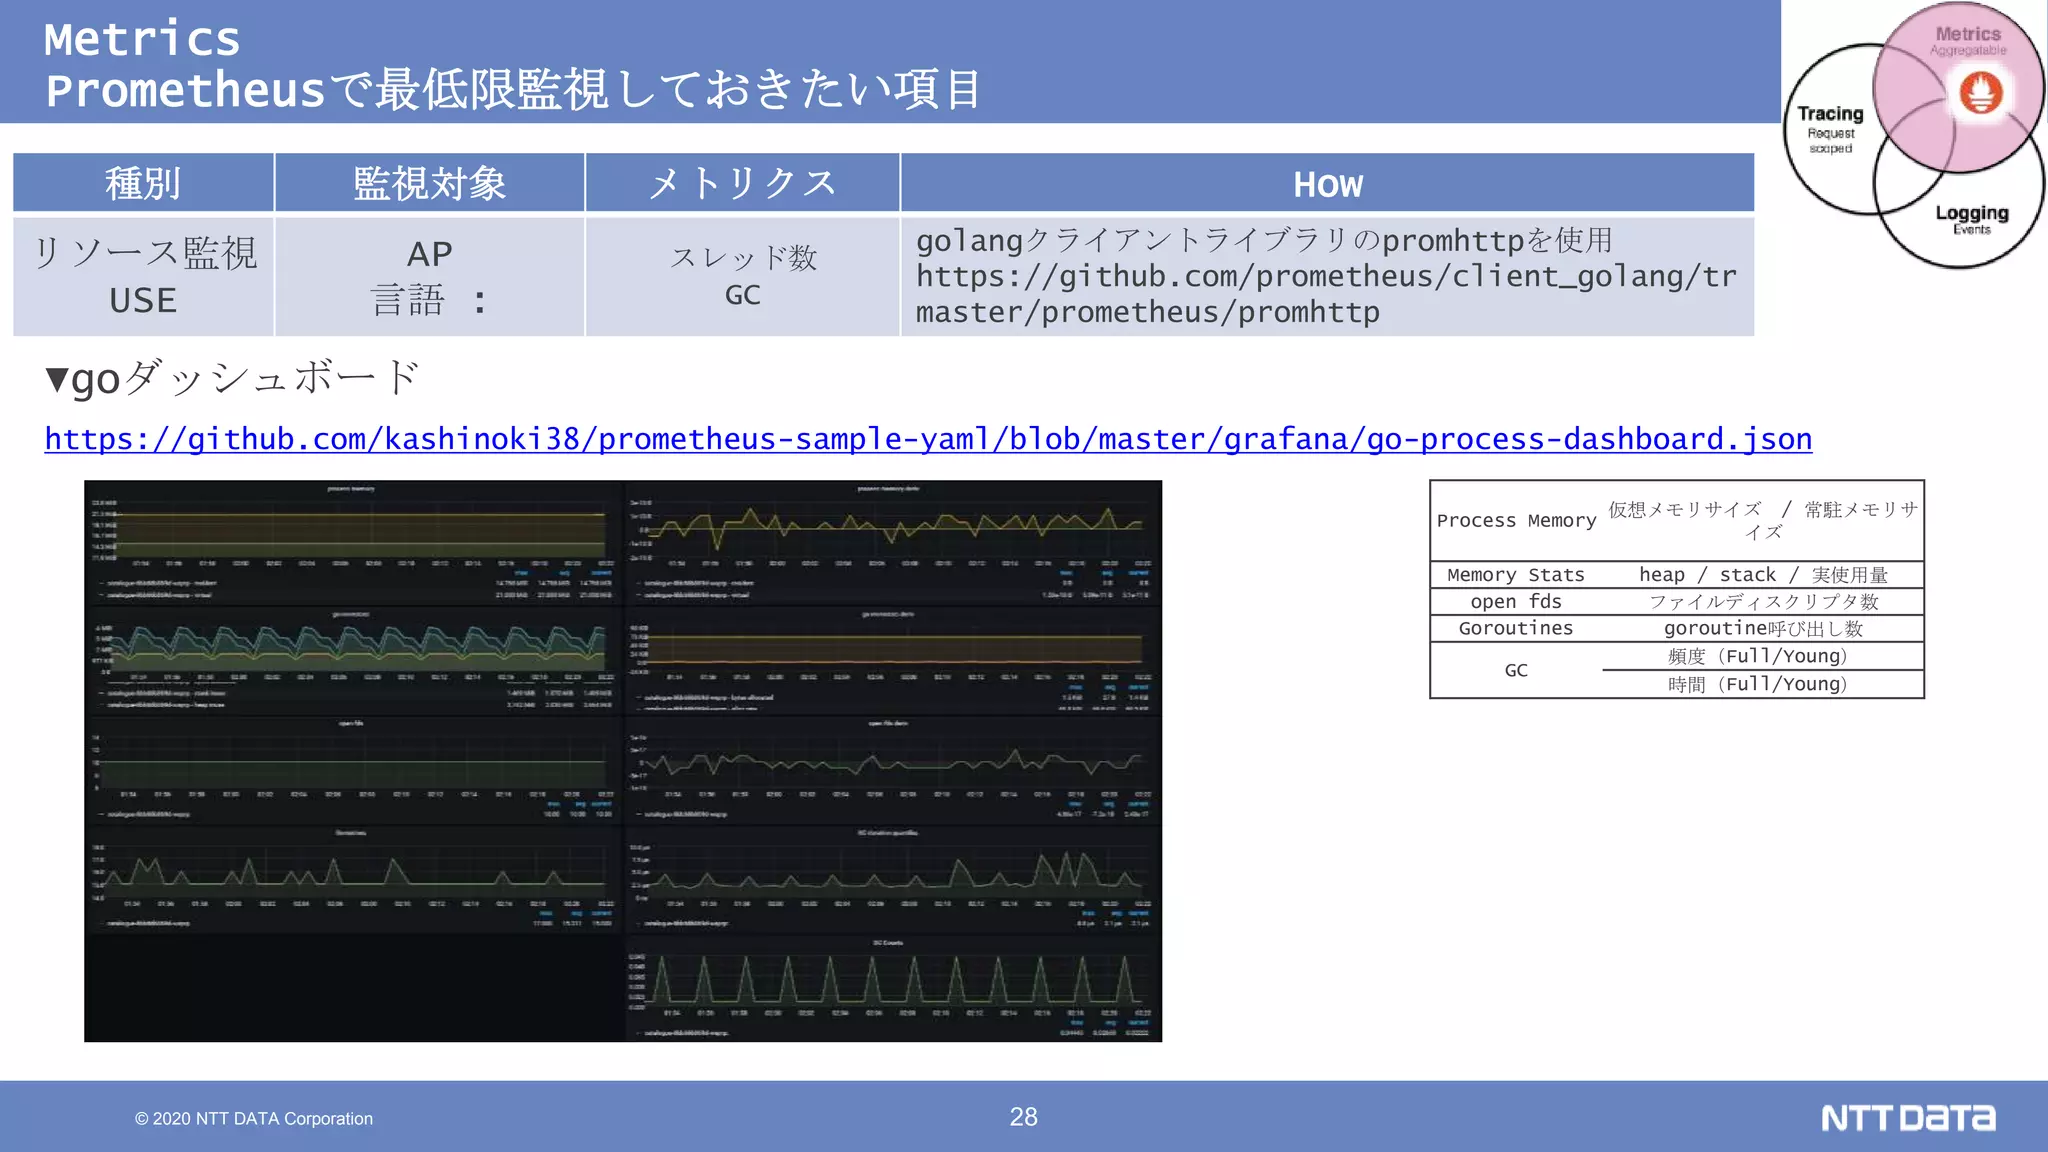The height and width of the screenshot is (1152, 2048).
Task: Click page number 28 in the footer
Action: (x=1023, y=1117)
